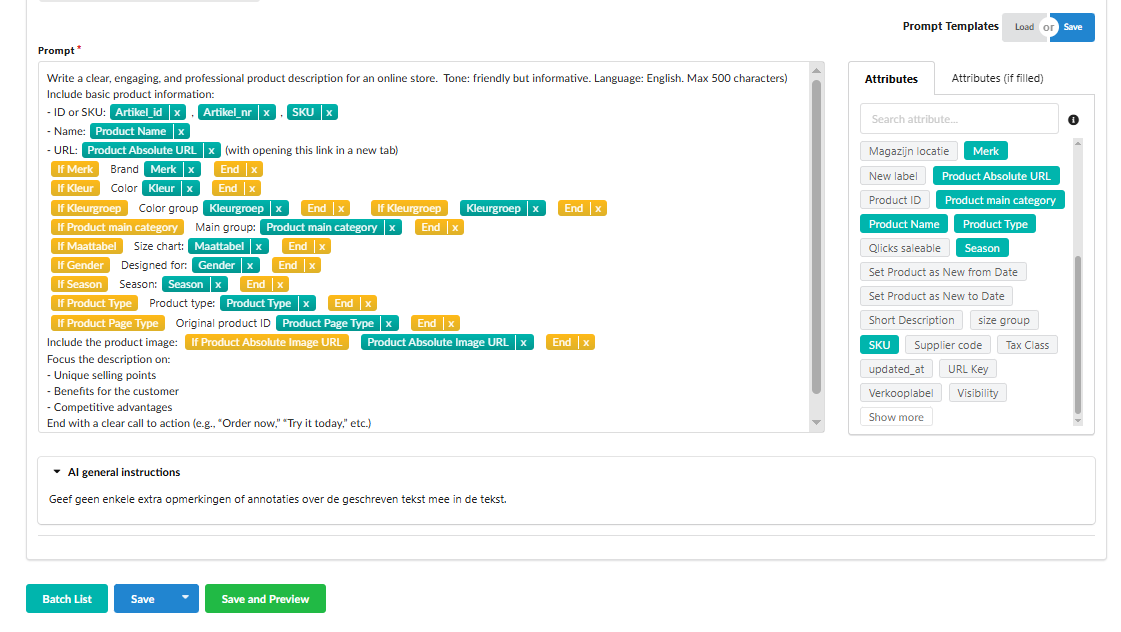Remove Product Type tag in prompt line

pos(306,304)
